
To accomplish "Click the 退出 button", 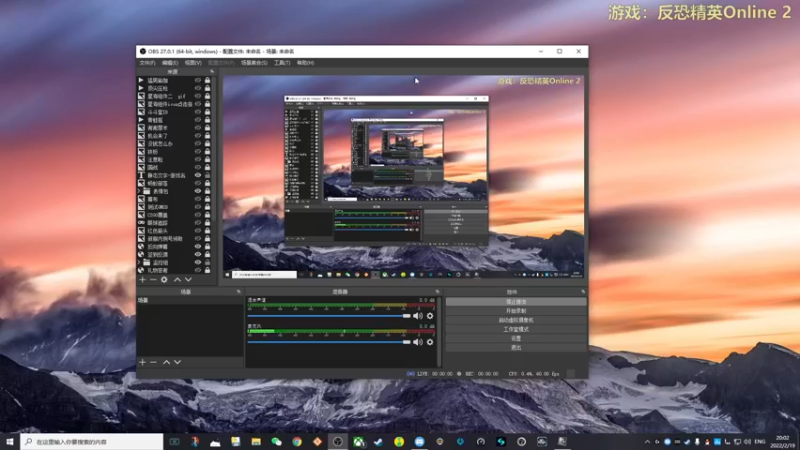I will tap(516, 347).
